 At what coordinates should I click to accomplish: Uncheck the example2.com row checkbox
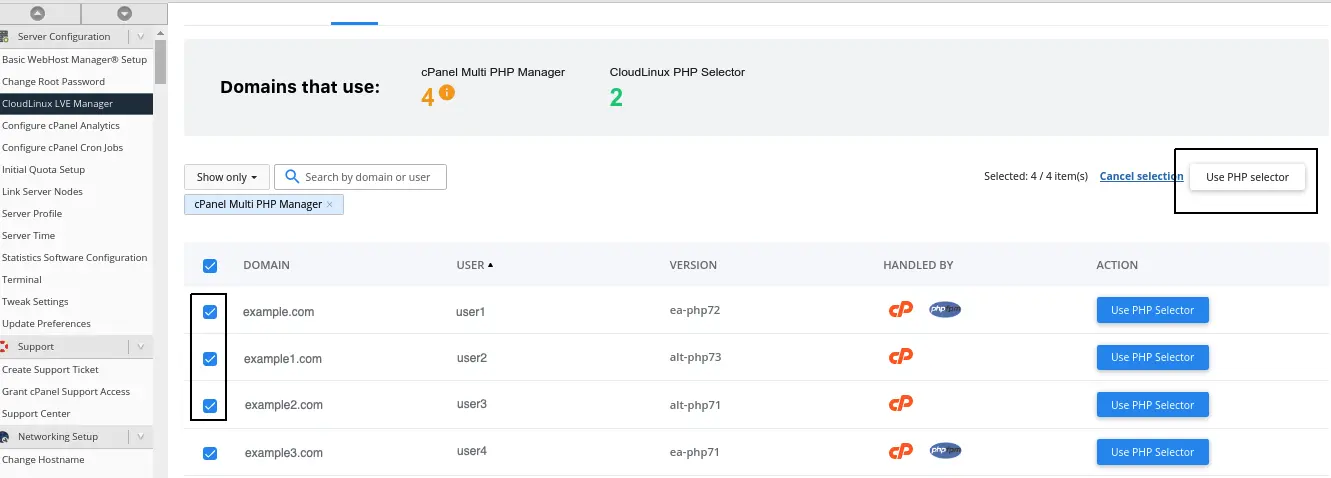210,406
